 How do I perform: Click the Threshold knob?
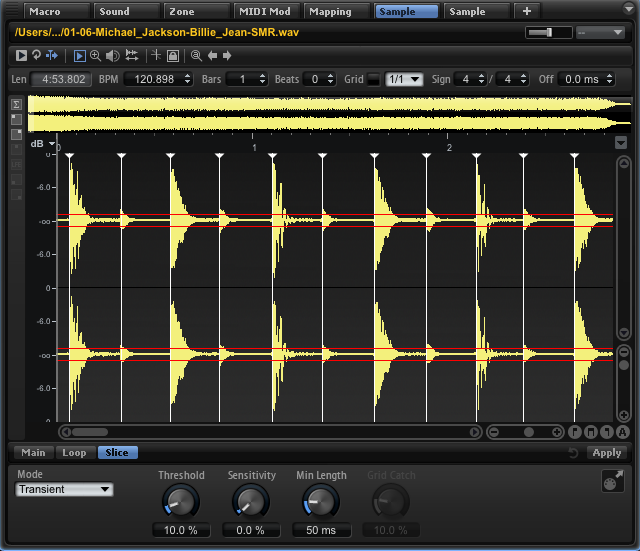pyautogui.click(x=180, y=501)
